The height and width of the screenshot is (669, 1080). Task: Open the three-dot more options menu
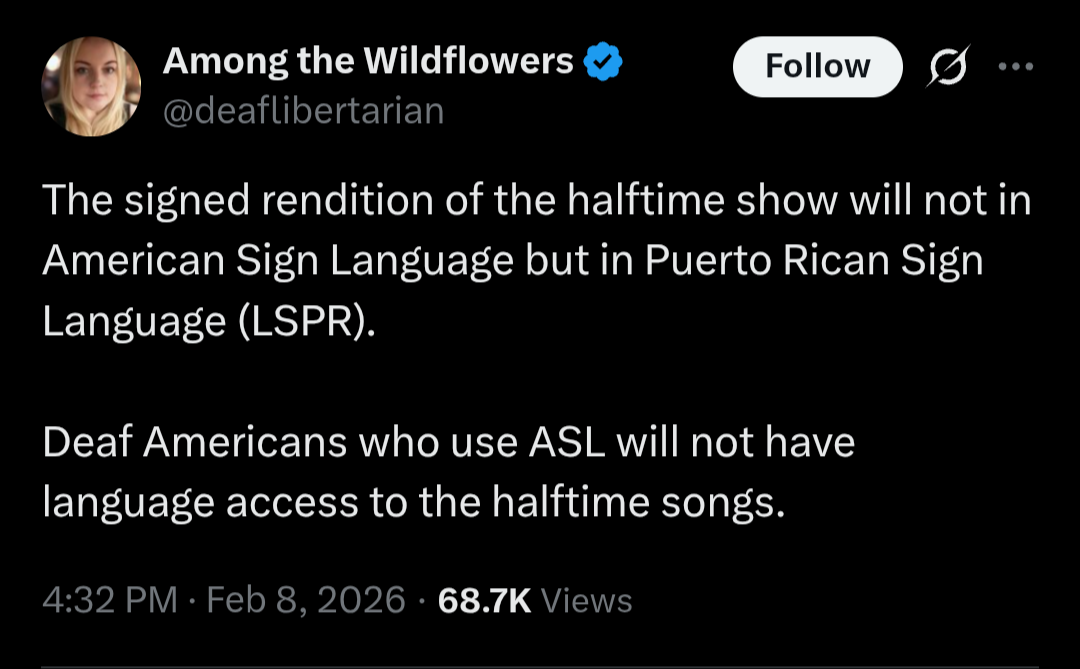[x=1016, y=66]
